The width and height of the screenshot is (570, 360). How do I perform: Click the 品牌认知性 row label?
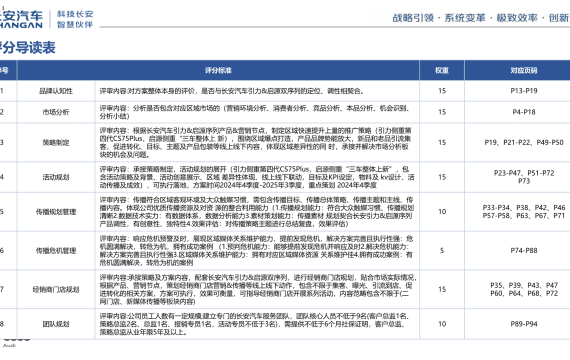pyautogui.click(x=56, y=91)
